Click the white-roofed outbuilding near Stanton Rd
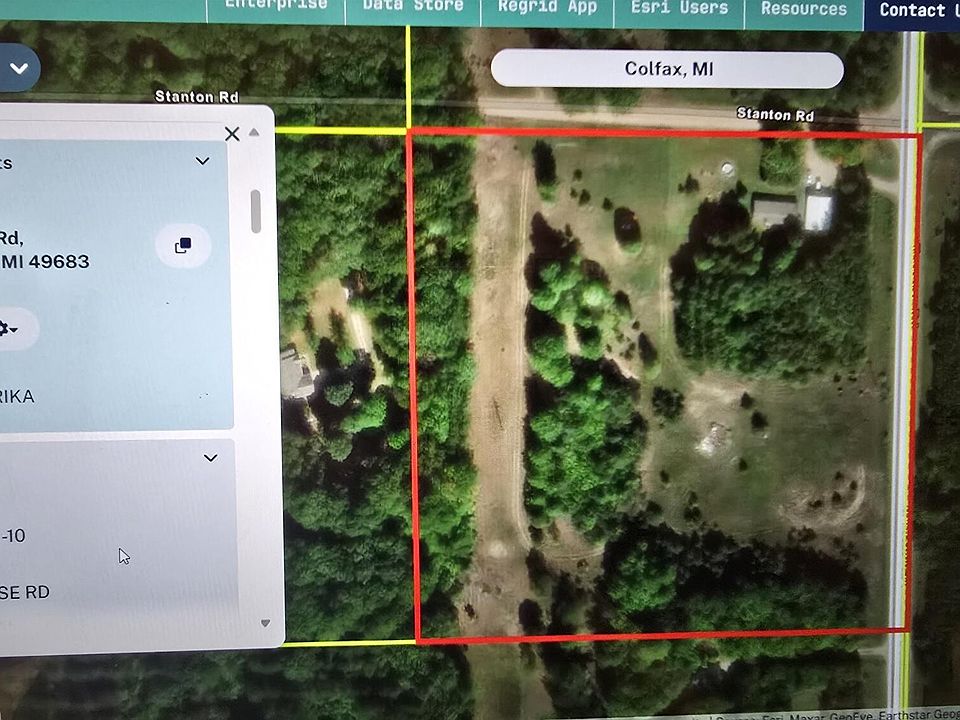 pos(819,211)
